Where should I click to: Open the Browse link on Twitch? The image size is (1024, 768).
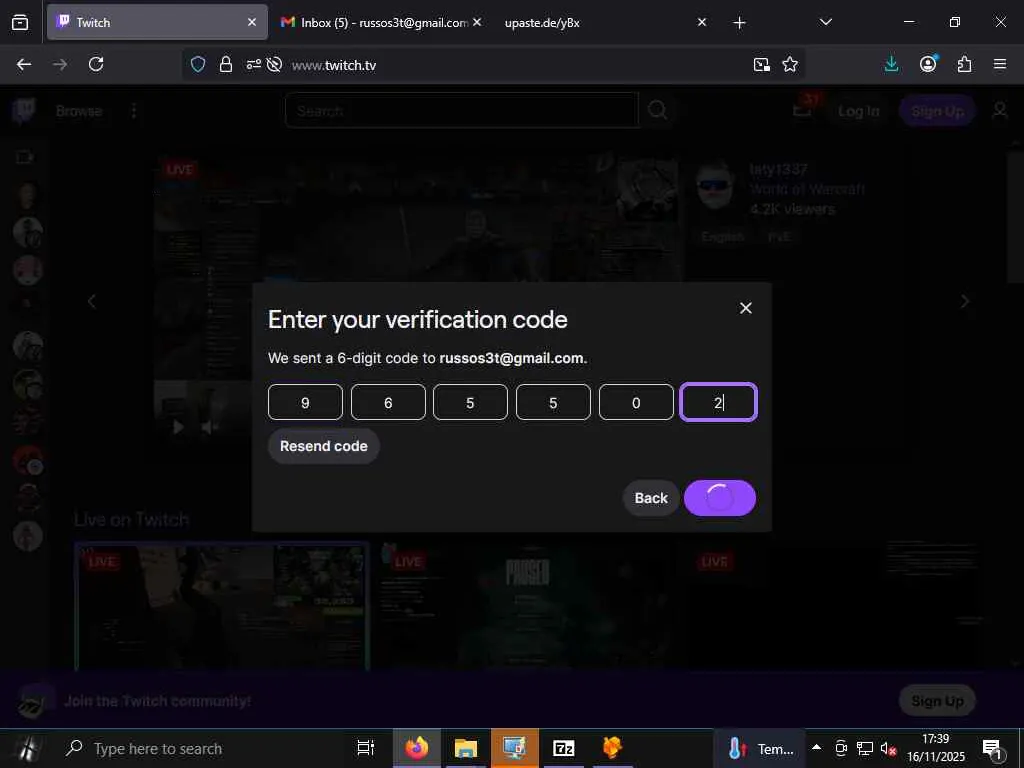point(79,111)
